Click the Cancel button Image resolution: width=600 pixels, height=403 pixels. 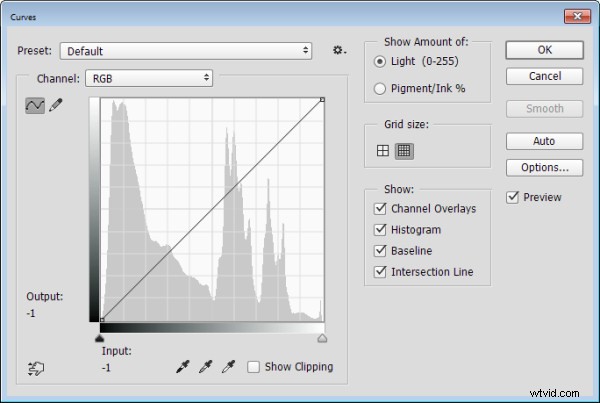pyautogui.click(x=545, y=76)
